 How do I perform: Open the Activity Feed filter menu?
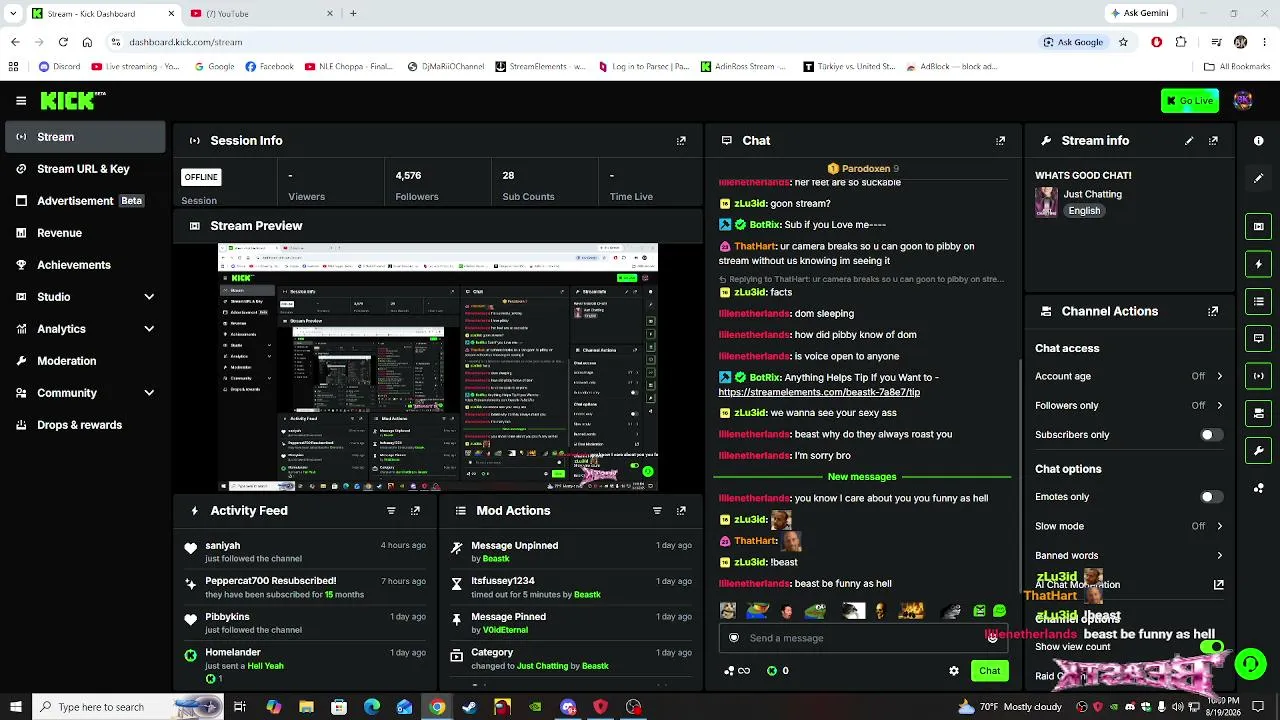point(391,511)
